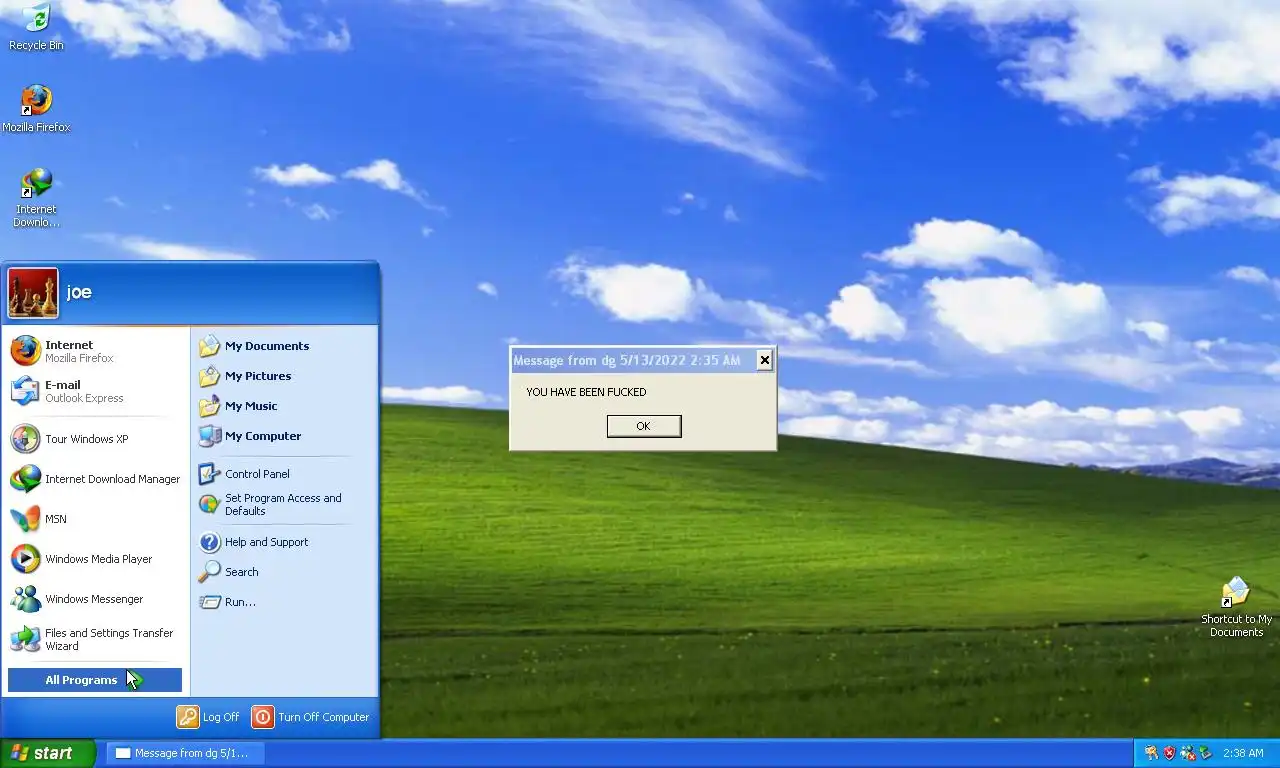Start Tour Windows XP
Screen dimensions: 1280x768
96,439
